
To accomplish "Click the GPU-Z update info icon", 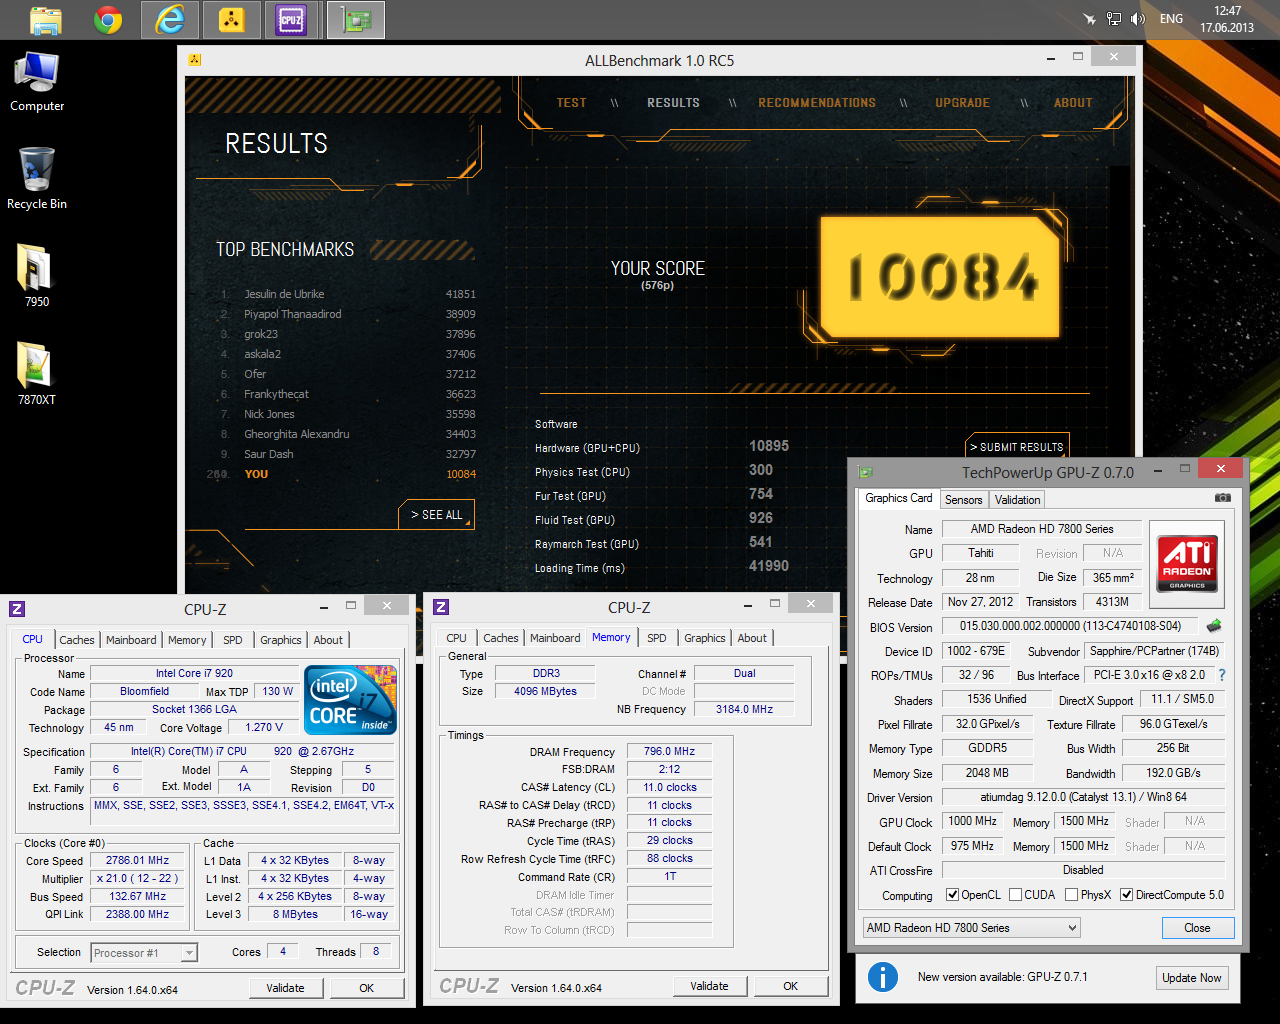I will 882,977.
